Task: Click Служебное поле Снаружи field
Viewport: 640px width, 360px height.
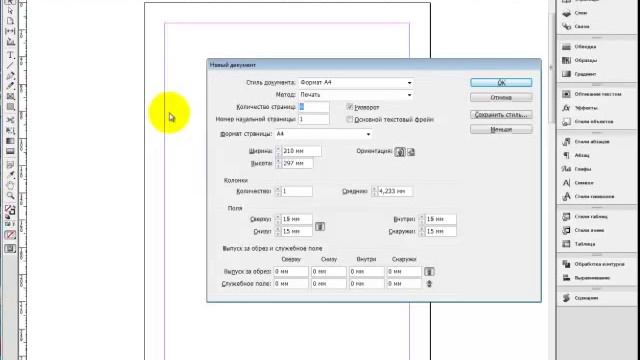Action: click(x=404, y=284)
